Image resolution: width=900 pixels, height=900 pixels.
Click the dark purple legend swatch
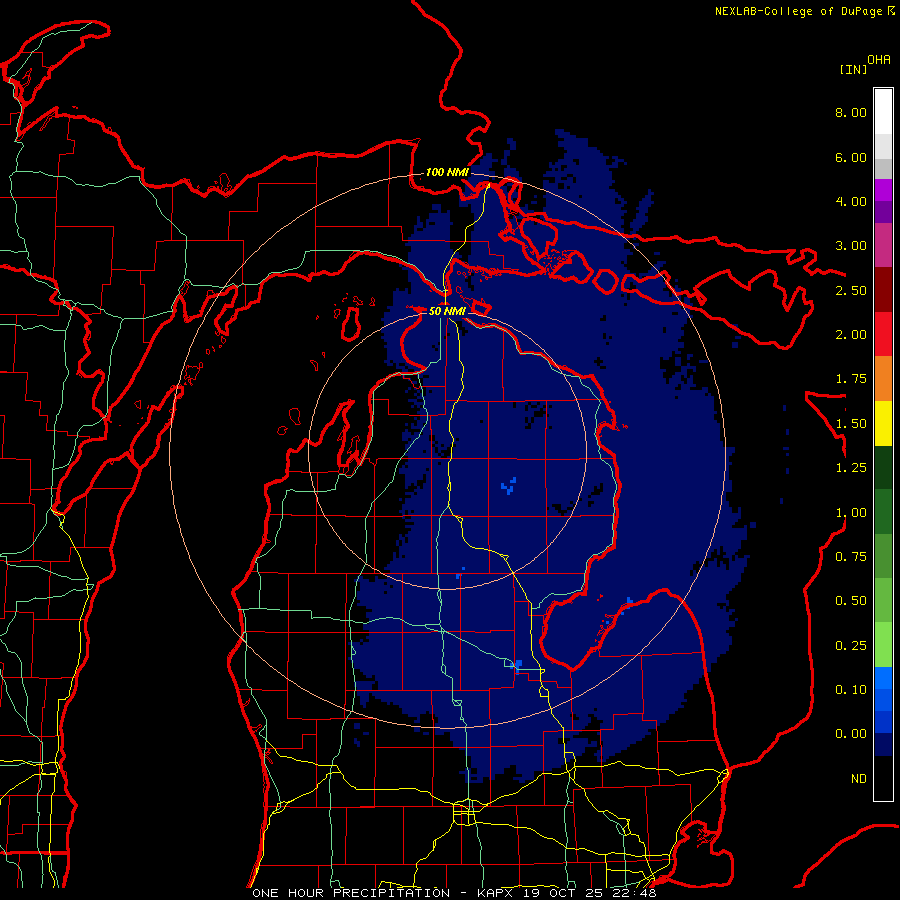click(883, 212)
